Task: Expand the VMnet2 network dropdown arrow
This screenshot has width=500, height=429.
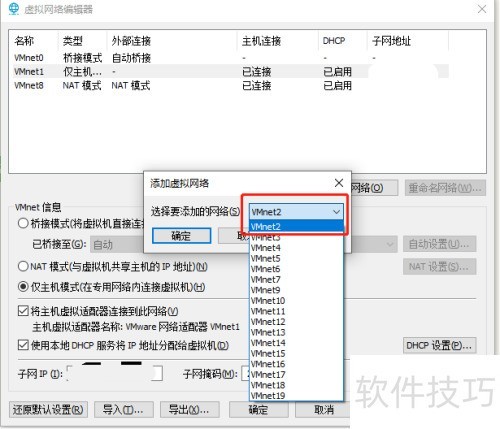Action: 336,212
